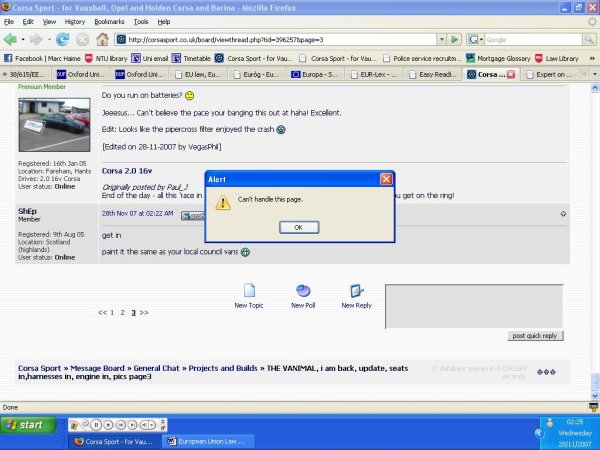Click the post quick reply button
The height and width of the screenshot is (450, 600).
(537, 336)
